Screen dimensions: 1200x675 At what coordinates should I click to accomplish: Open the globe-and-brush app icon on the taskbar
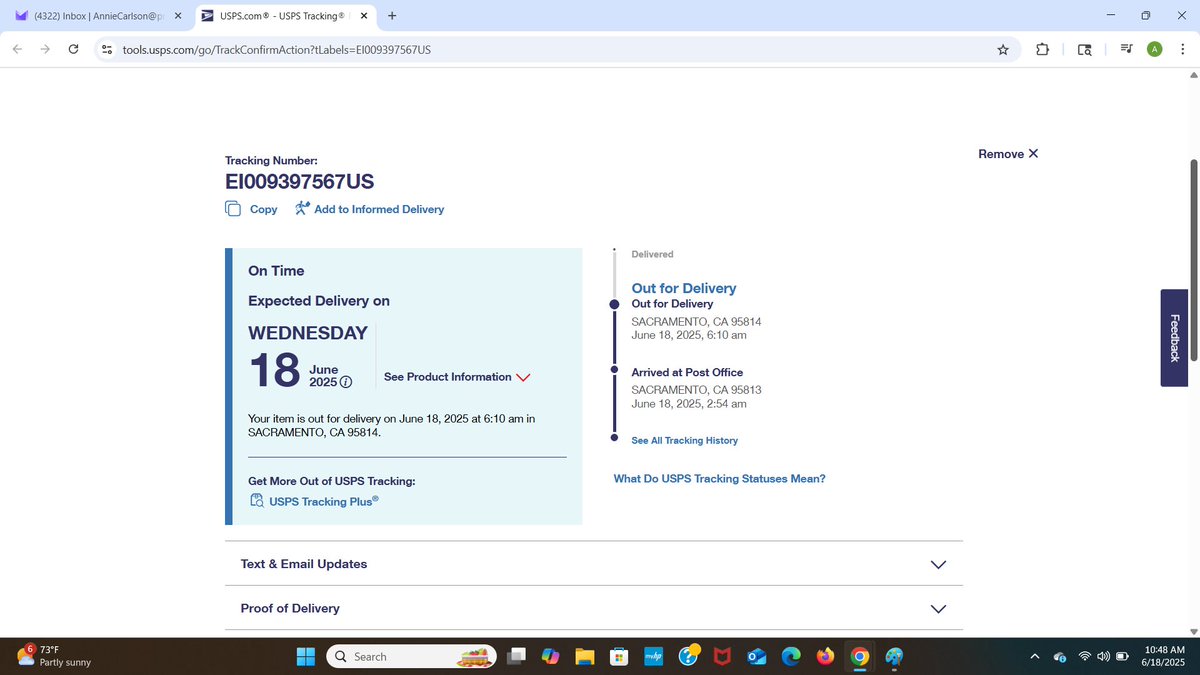894,657
